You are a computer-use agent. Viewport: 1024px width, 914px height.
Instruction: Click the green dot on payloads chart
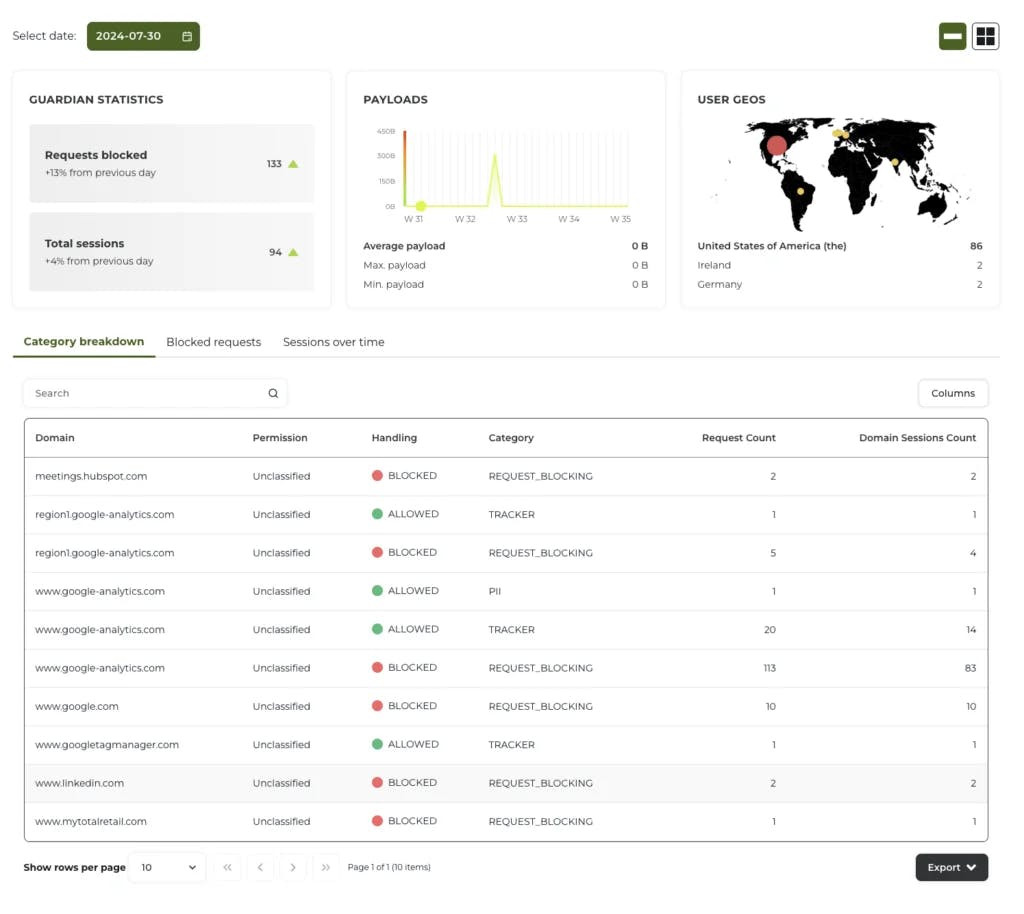tap(421, 206)
